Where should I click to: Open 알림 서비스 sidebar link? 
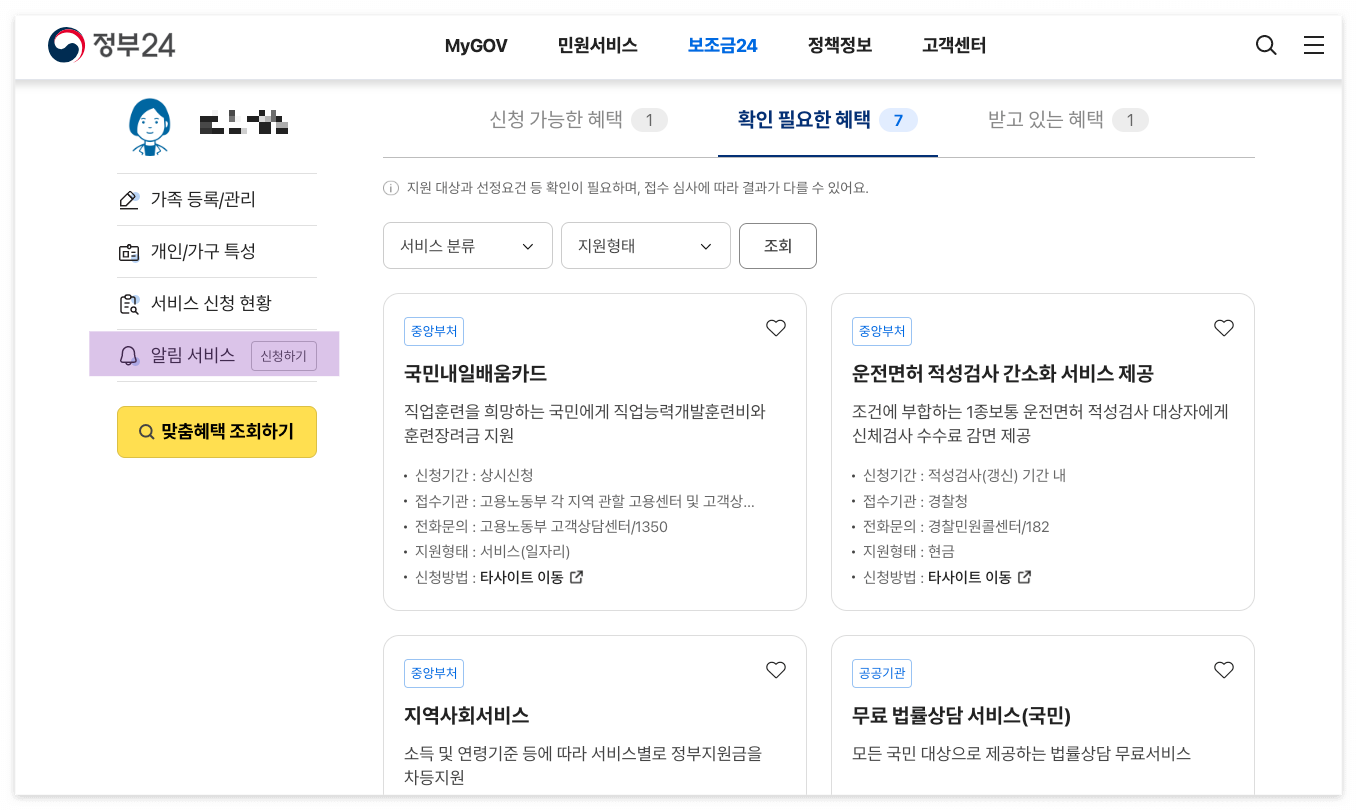193,356
